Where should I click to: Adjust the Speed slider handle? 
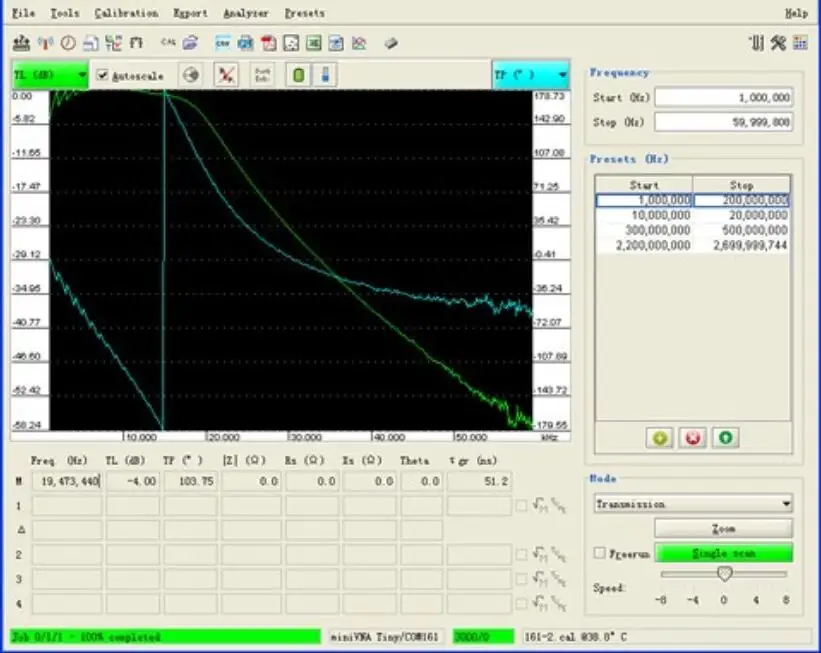click(725, 574)
